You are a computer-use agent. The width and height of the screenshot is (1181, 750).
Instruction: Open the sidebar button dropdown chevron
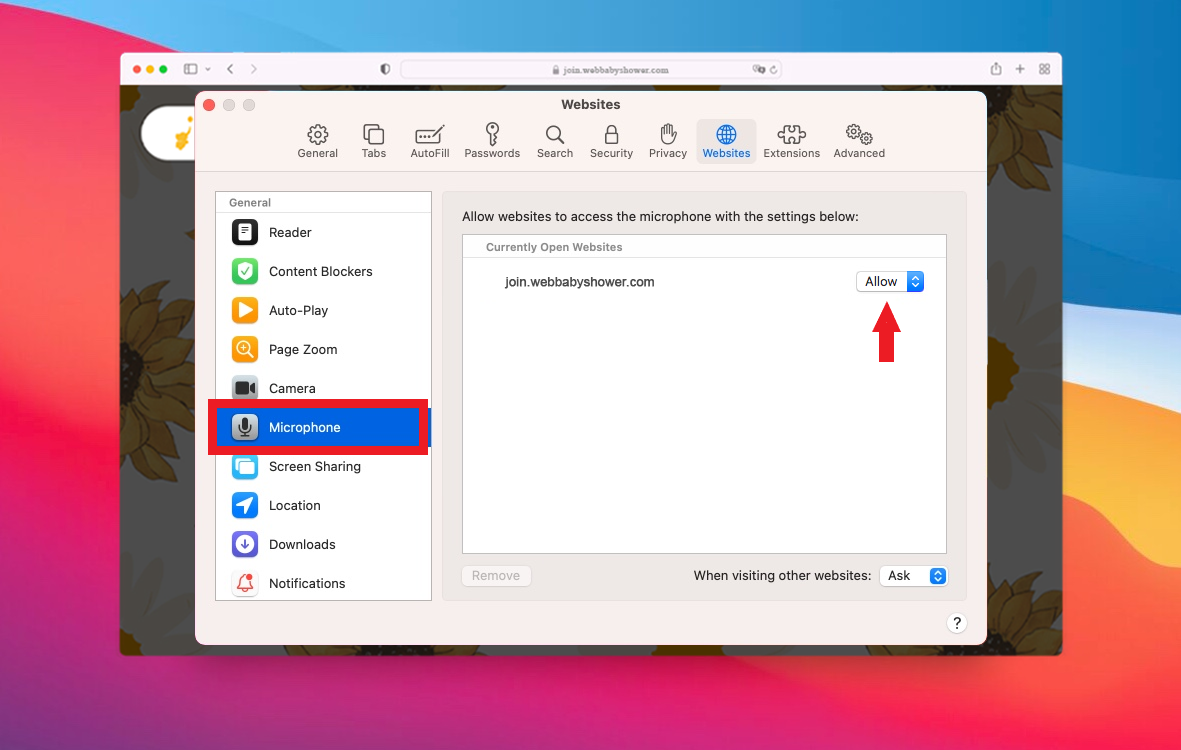click(x=208, y=69)
